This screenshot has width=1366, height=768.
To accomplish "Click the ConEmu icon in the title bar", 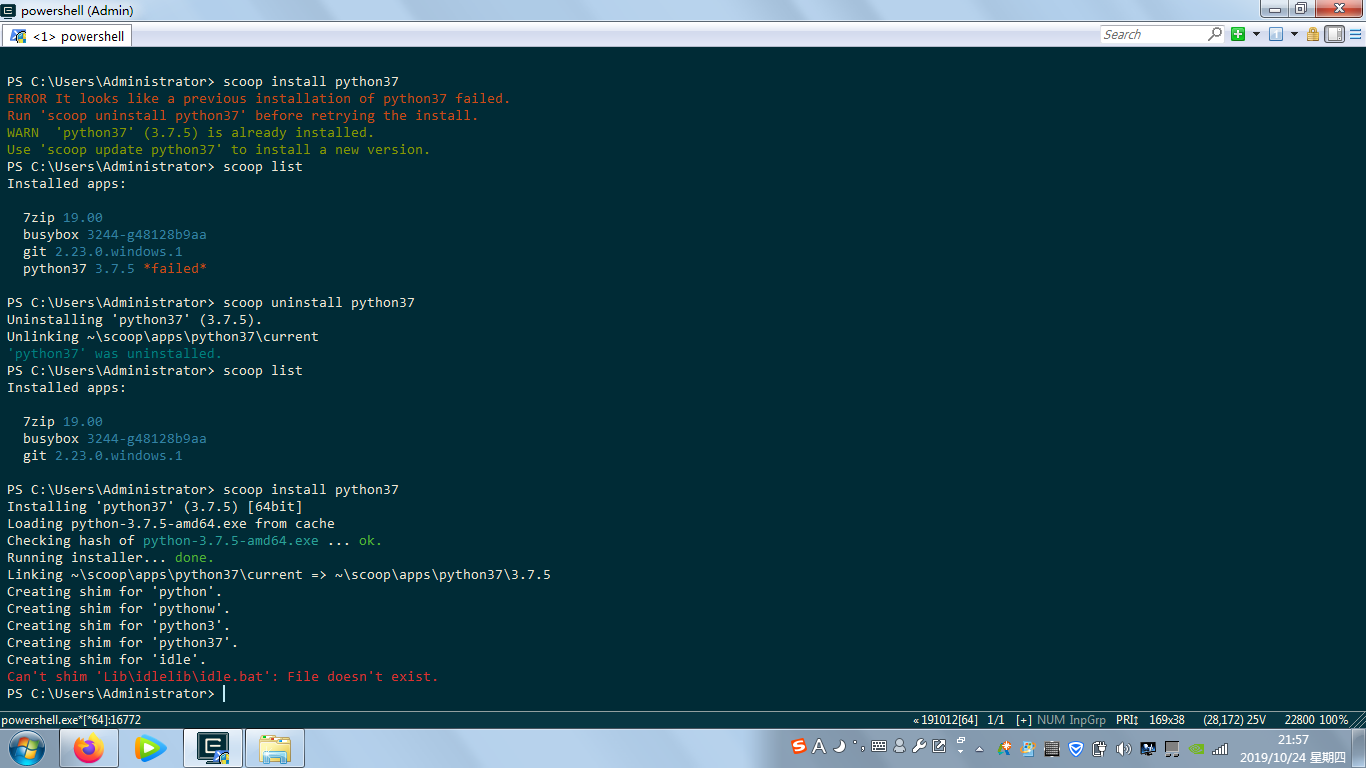I will click(8, 9).
